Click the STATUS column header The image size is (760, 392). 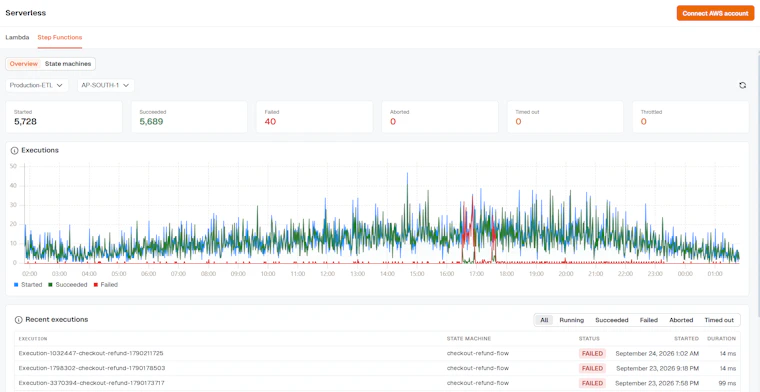click(589, 339)
